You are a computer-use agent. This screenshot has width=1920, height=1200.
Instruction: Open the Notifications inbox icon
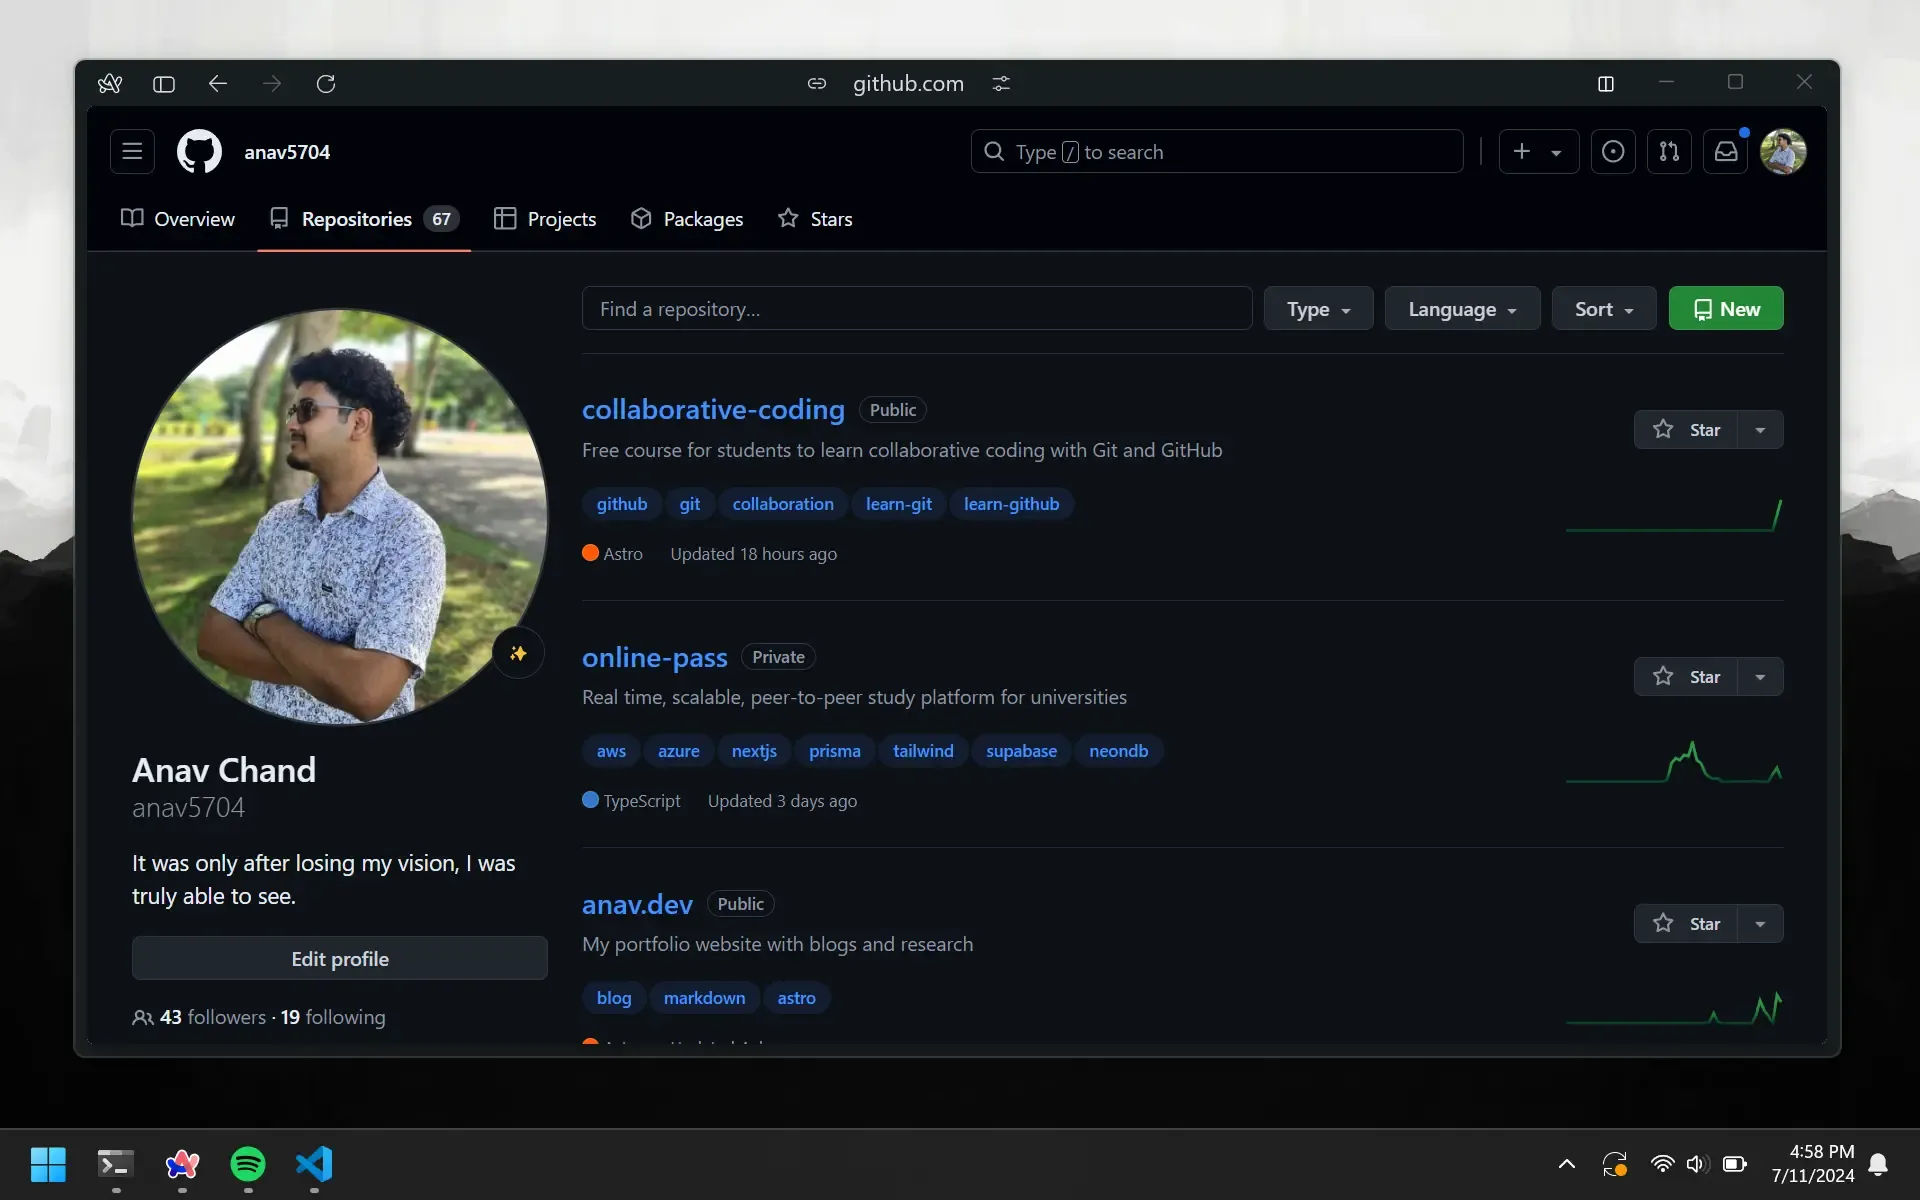click(x=1726, y=151)
